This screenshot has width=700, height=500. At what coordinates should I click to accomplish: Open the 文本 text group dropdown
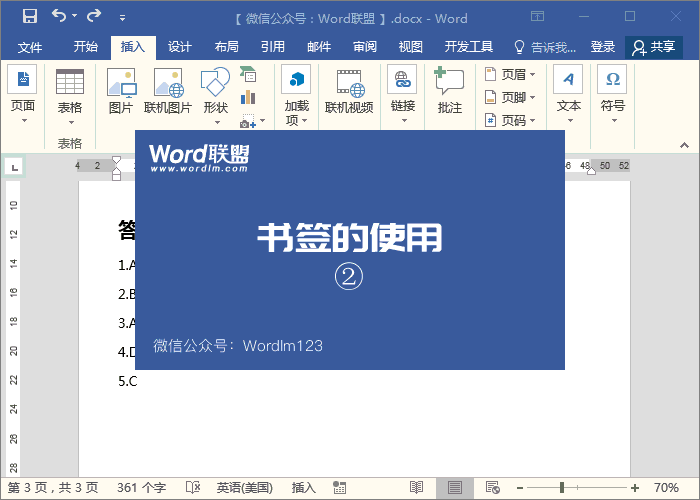click(x=568, y=95)
